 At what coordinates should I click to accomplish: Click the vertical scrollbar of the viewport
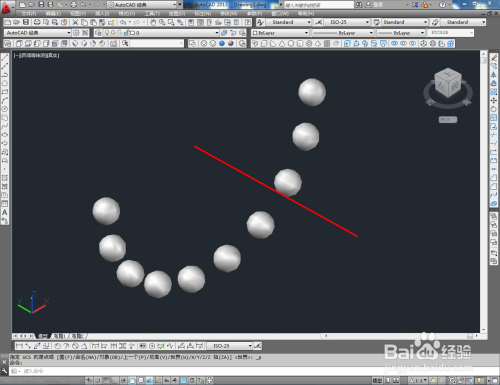click(484, 192)
